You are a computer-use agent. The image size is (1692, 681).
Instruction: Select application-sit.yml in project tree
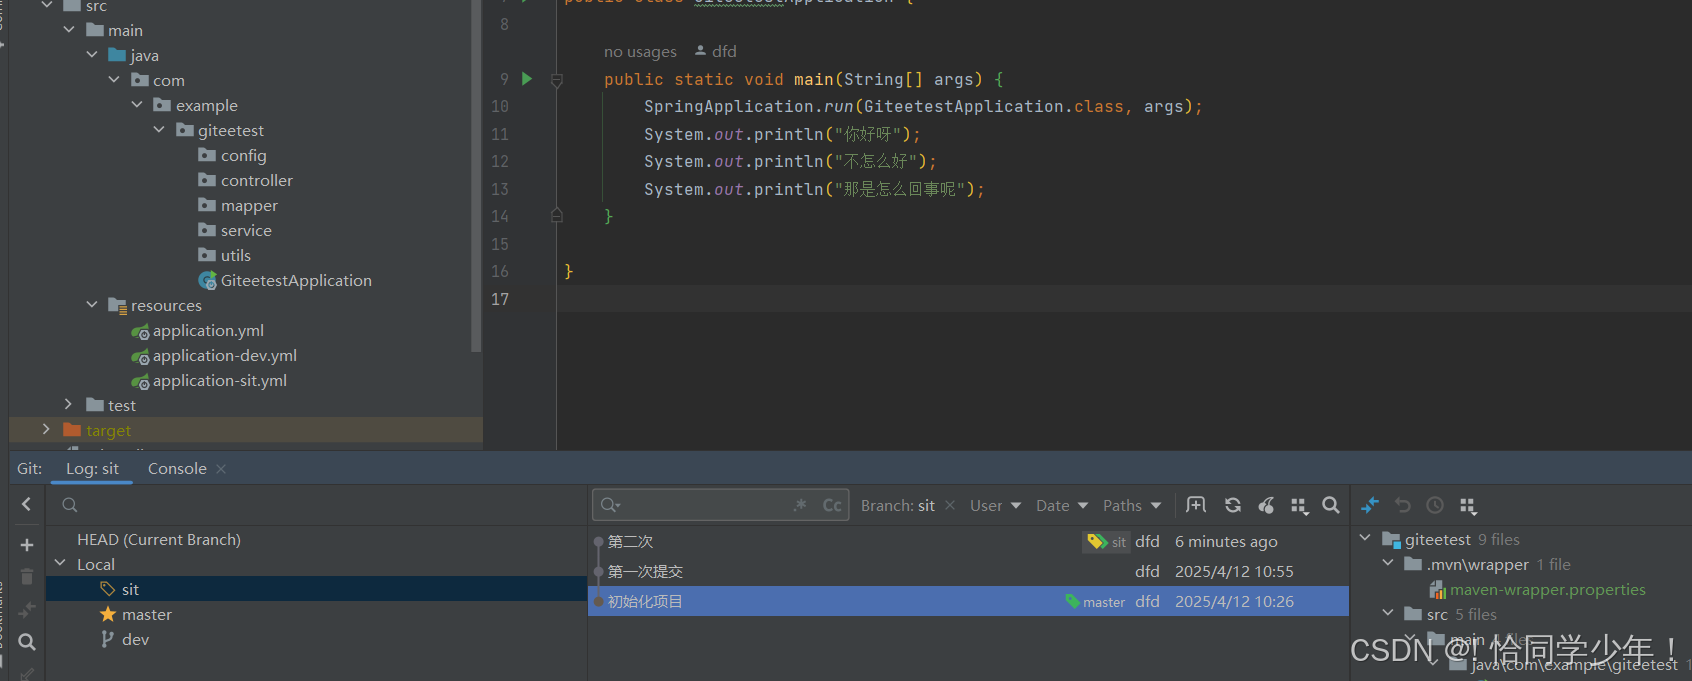click(220, 381)
